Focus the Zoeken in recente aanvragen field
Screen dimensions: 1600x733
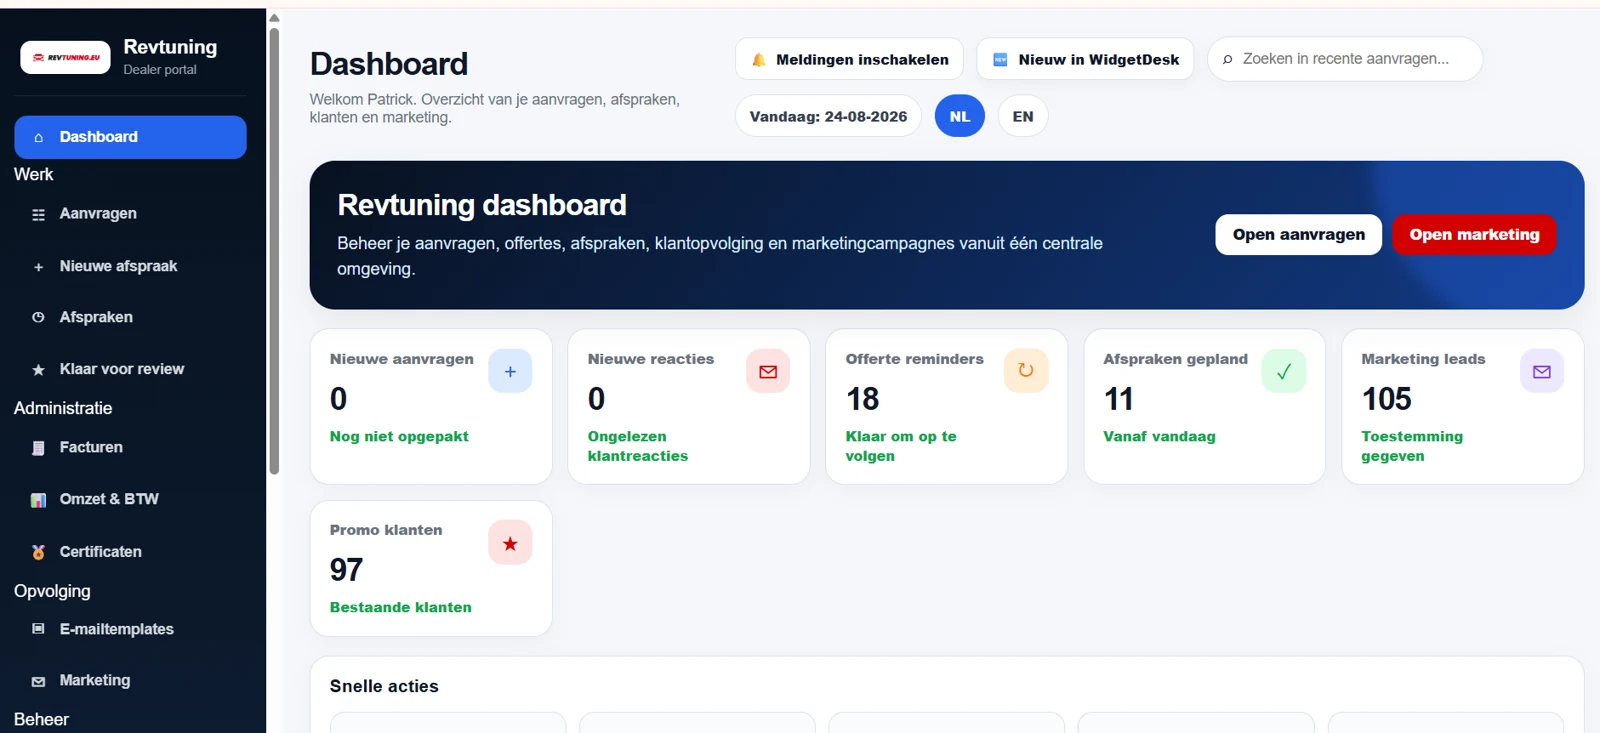[x=1345, y=59]
